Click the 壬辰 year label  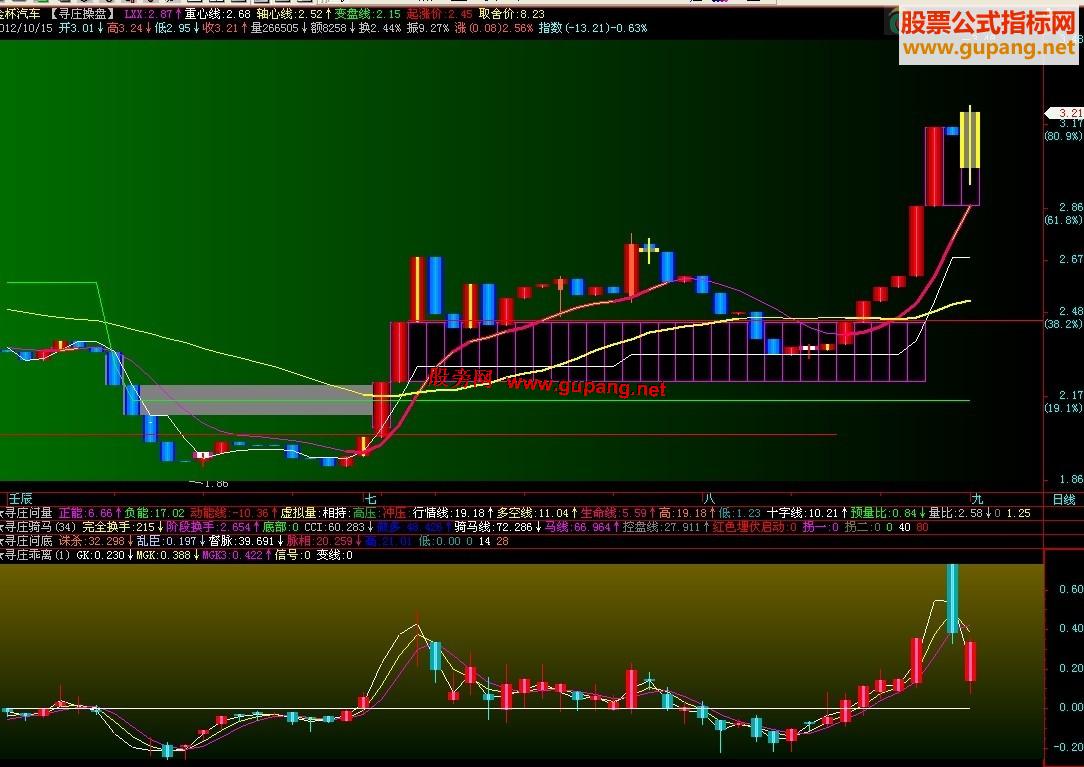coord(19,499)
